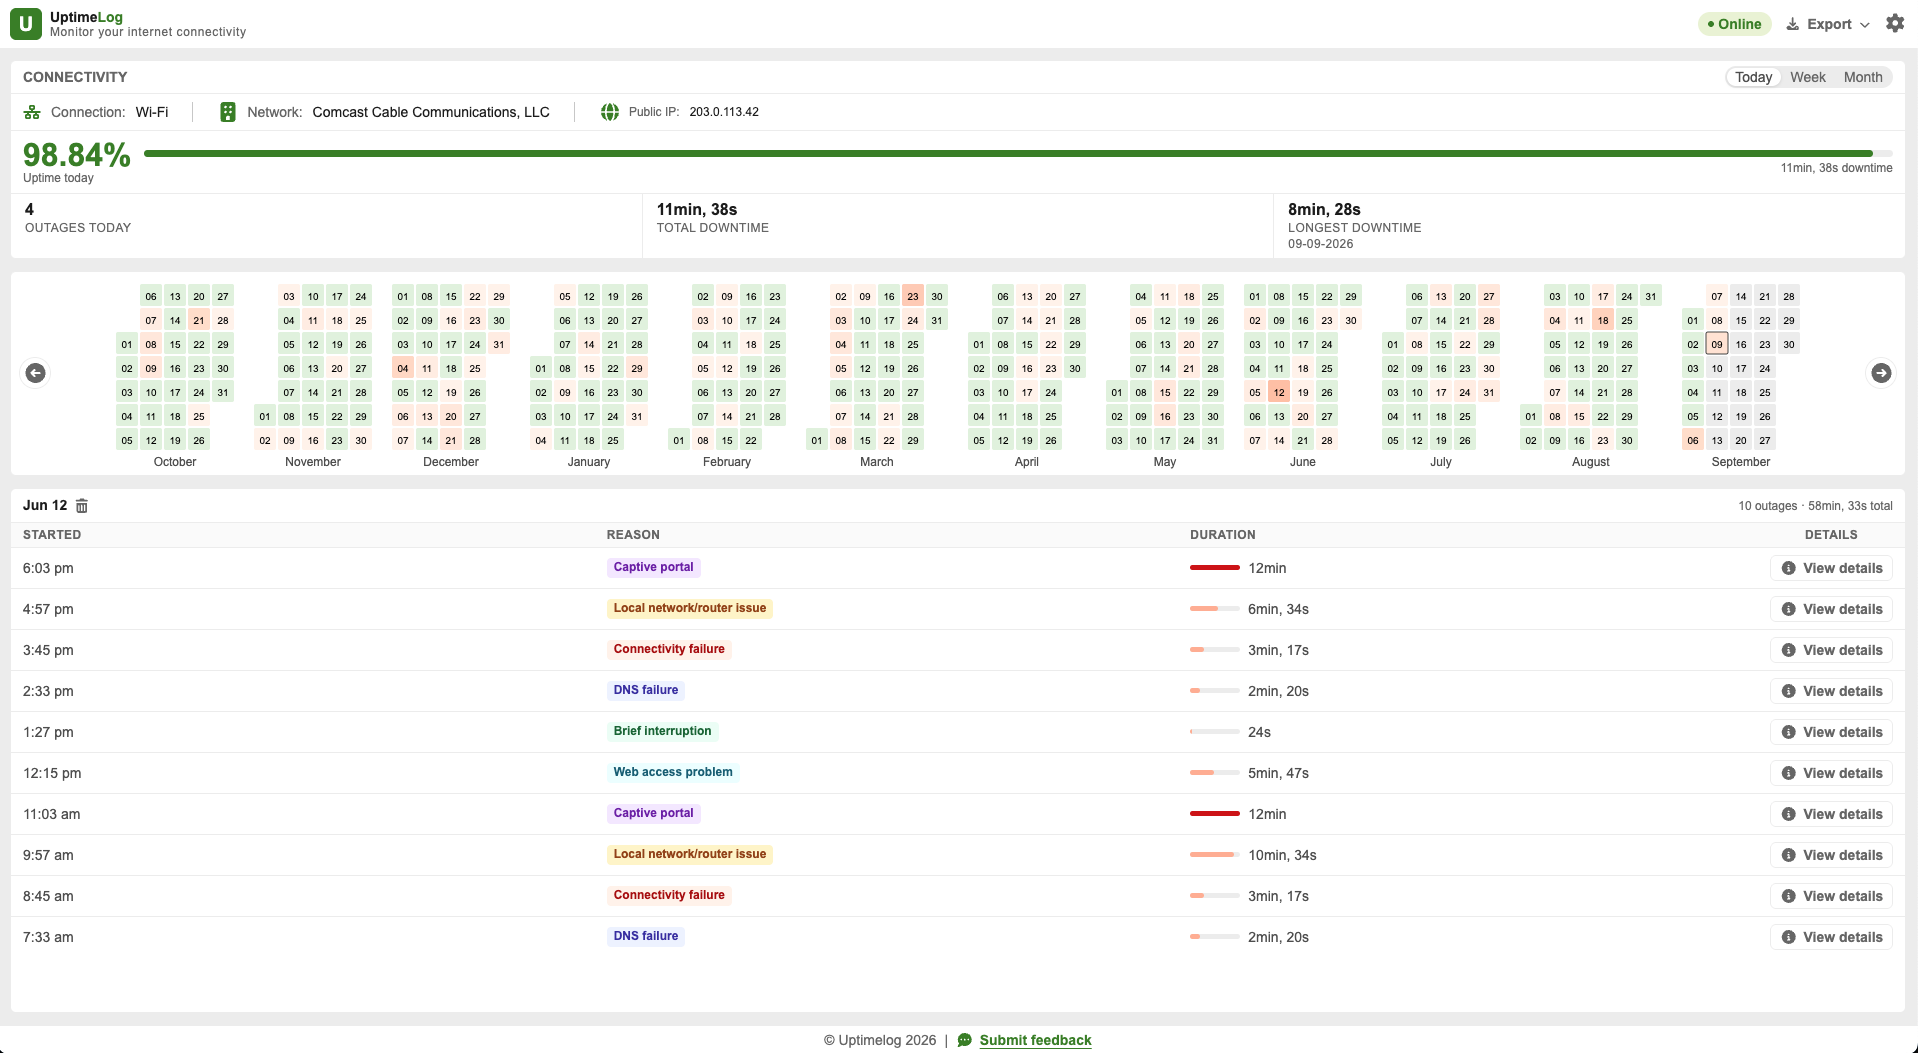
Task: Expand the Export dropdown chevron
Action: point(1865,25)
